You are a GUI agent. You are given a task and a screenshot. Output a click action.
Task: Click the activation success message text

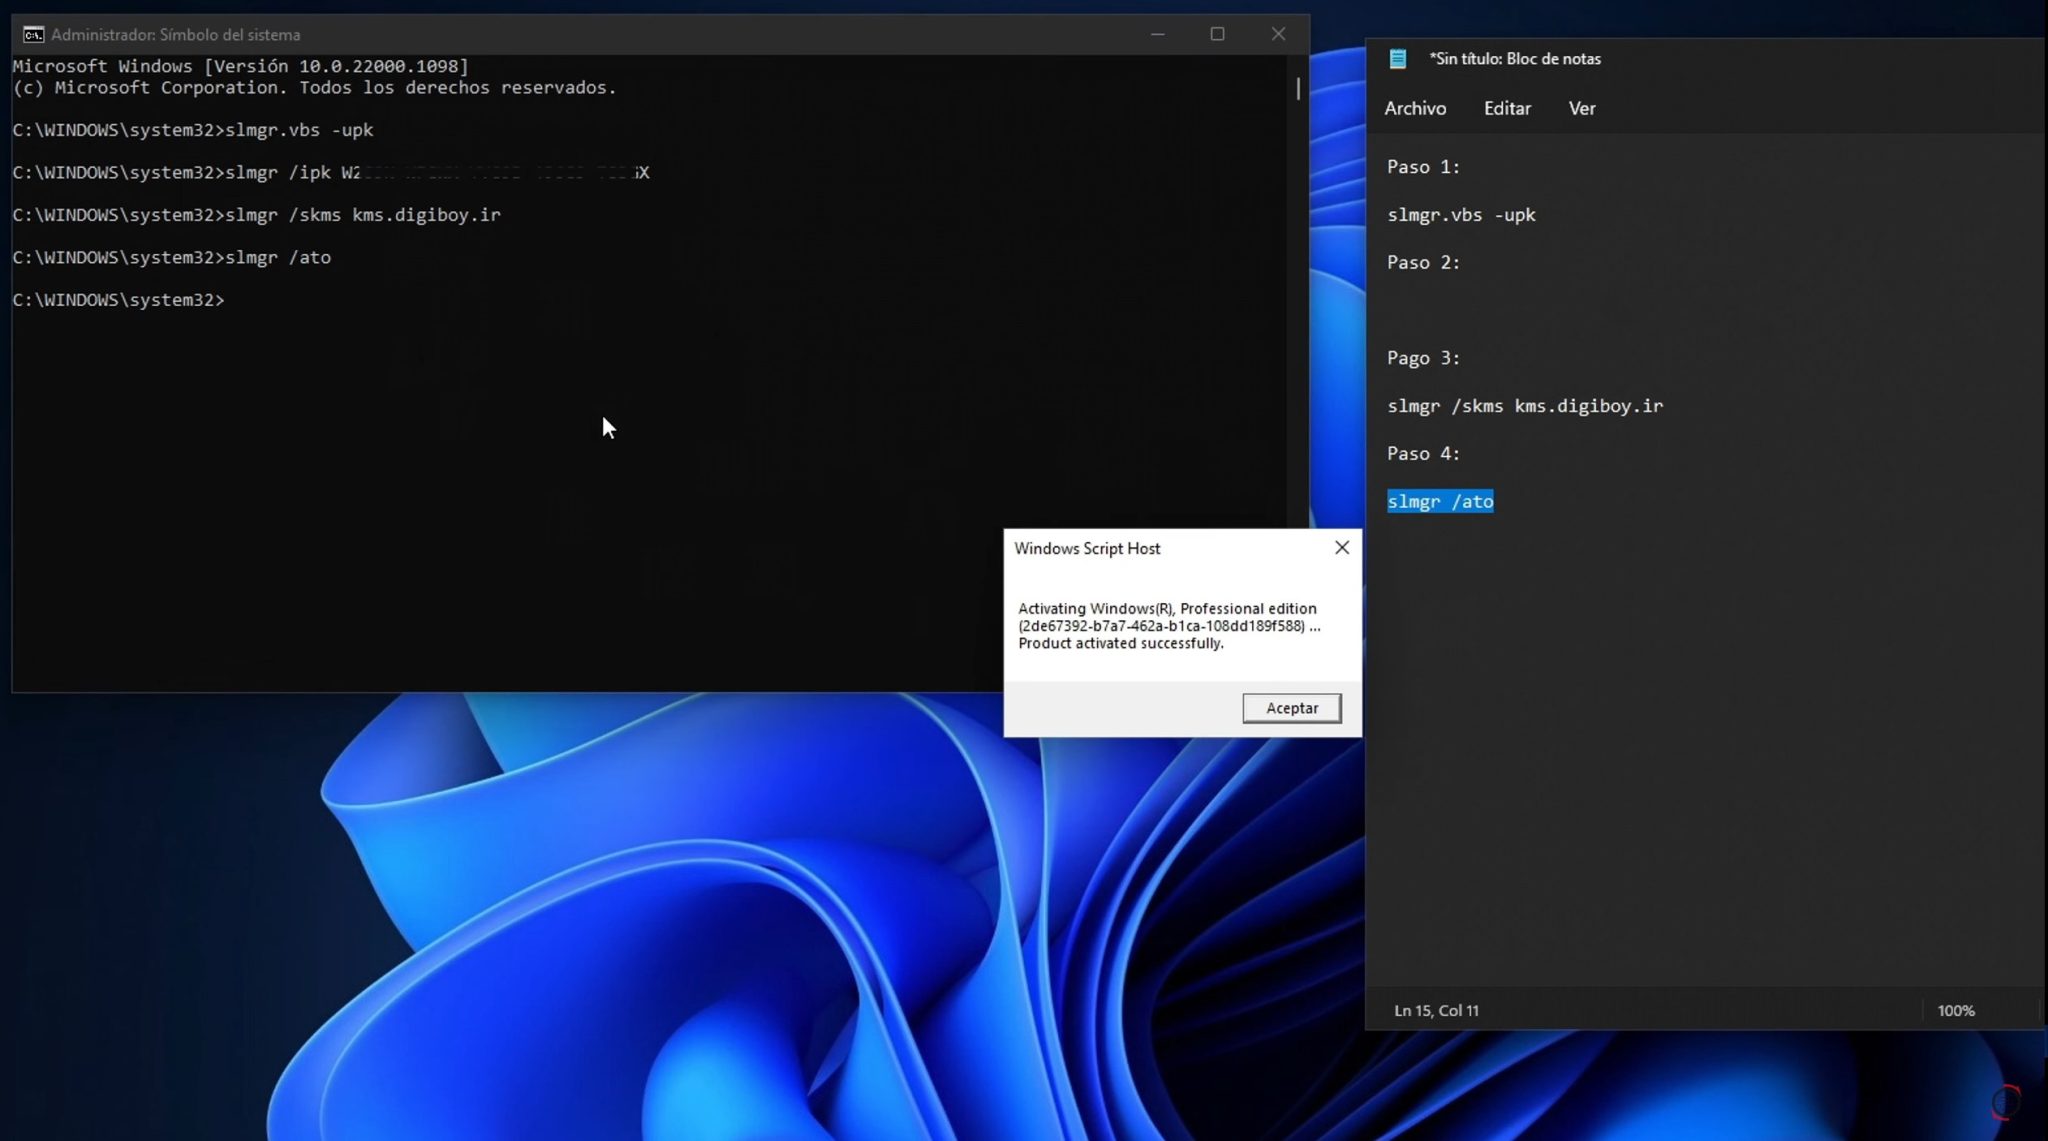[1168, 625]
